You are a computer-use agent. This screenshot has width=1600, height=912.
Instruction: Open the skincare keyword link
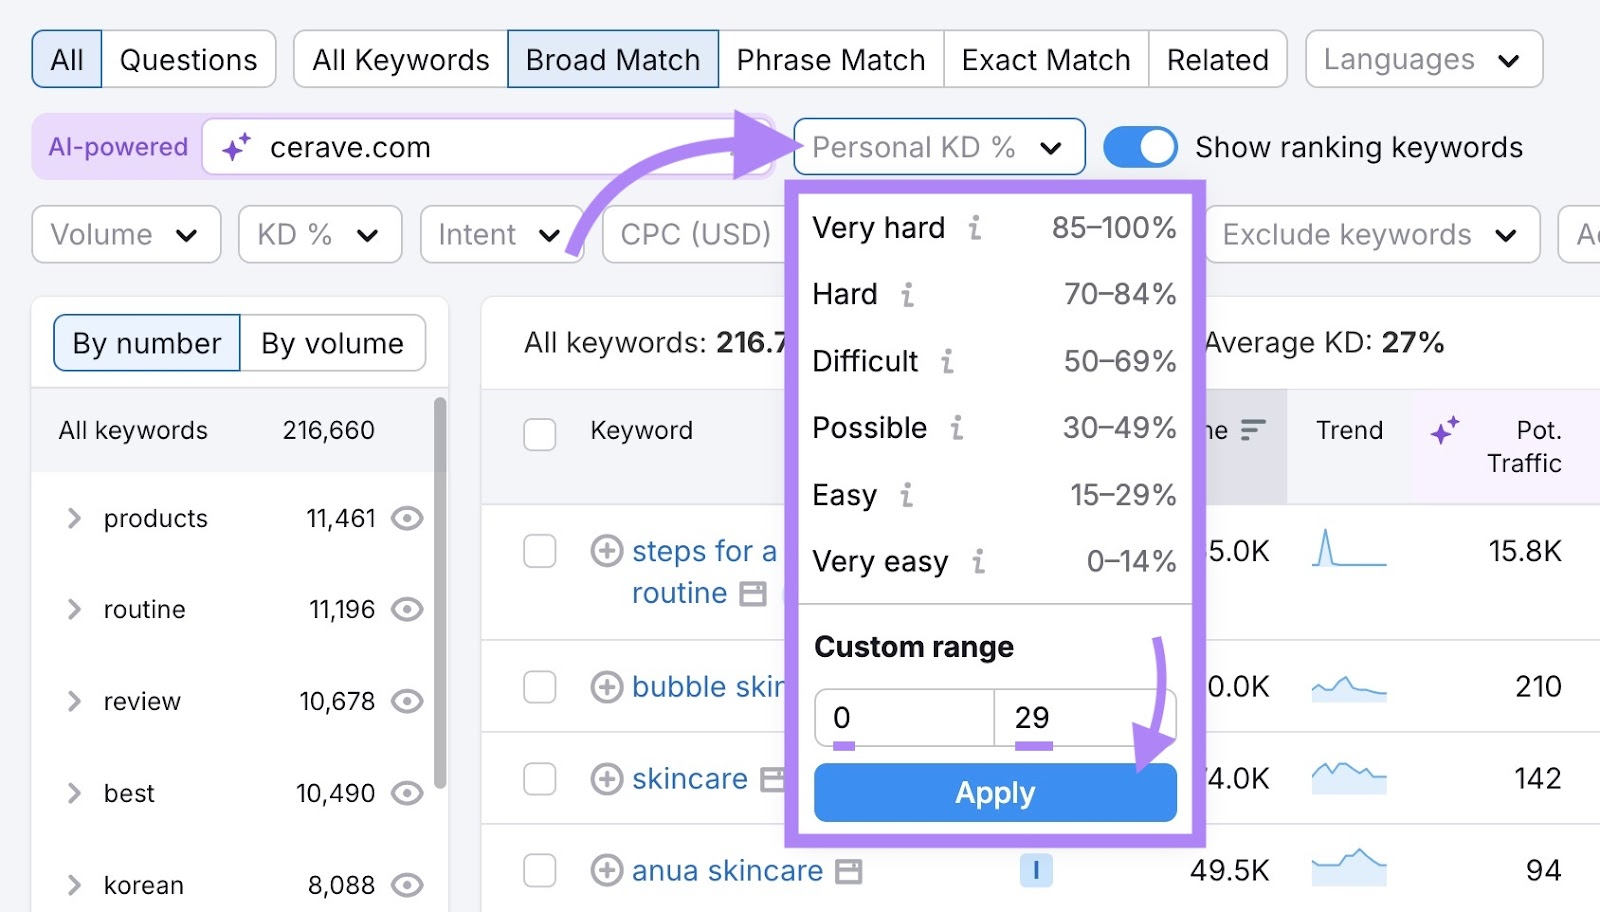point(690,779)
